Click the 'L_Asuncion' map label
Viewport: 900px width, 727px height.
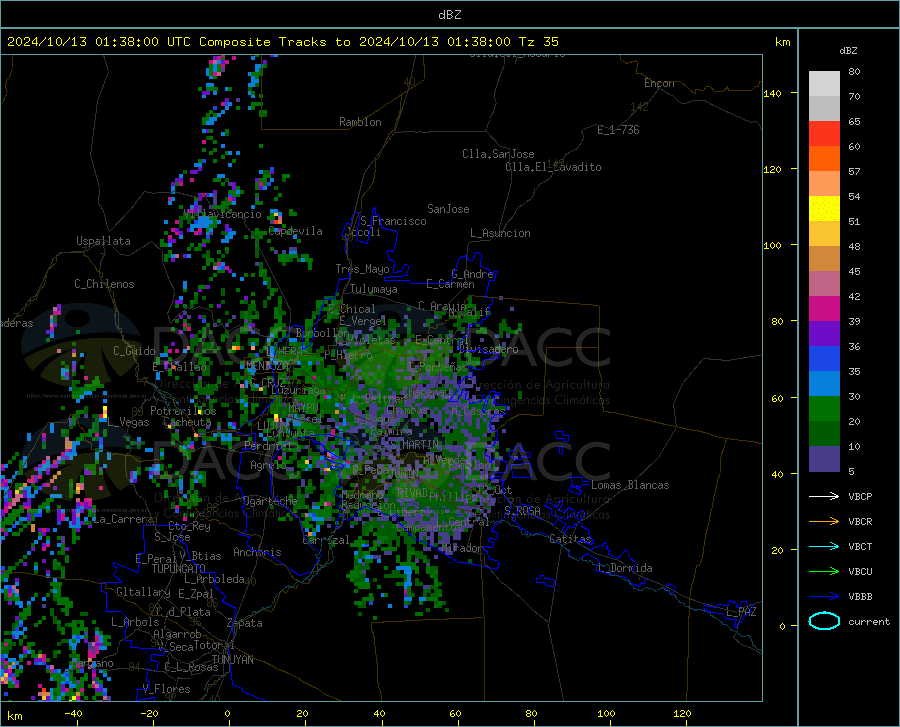pyautogui.click(x=501, y=233)
